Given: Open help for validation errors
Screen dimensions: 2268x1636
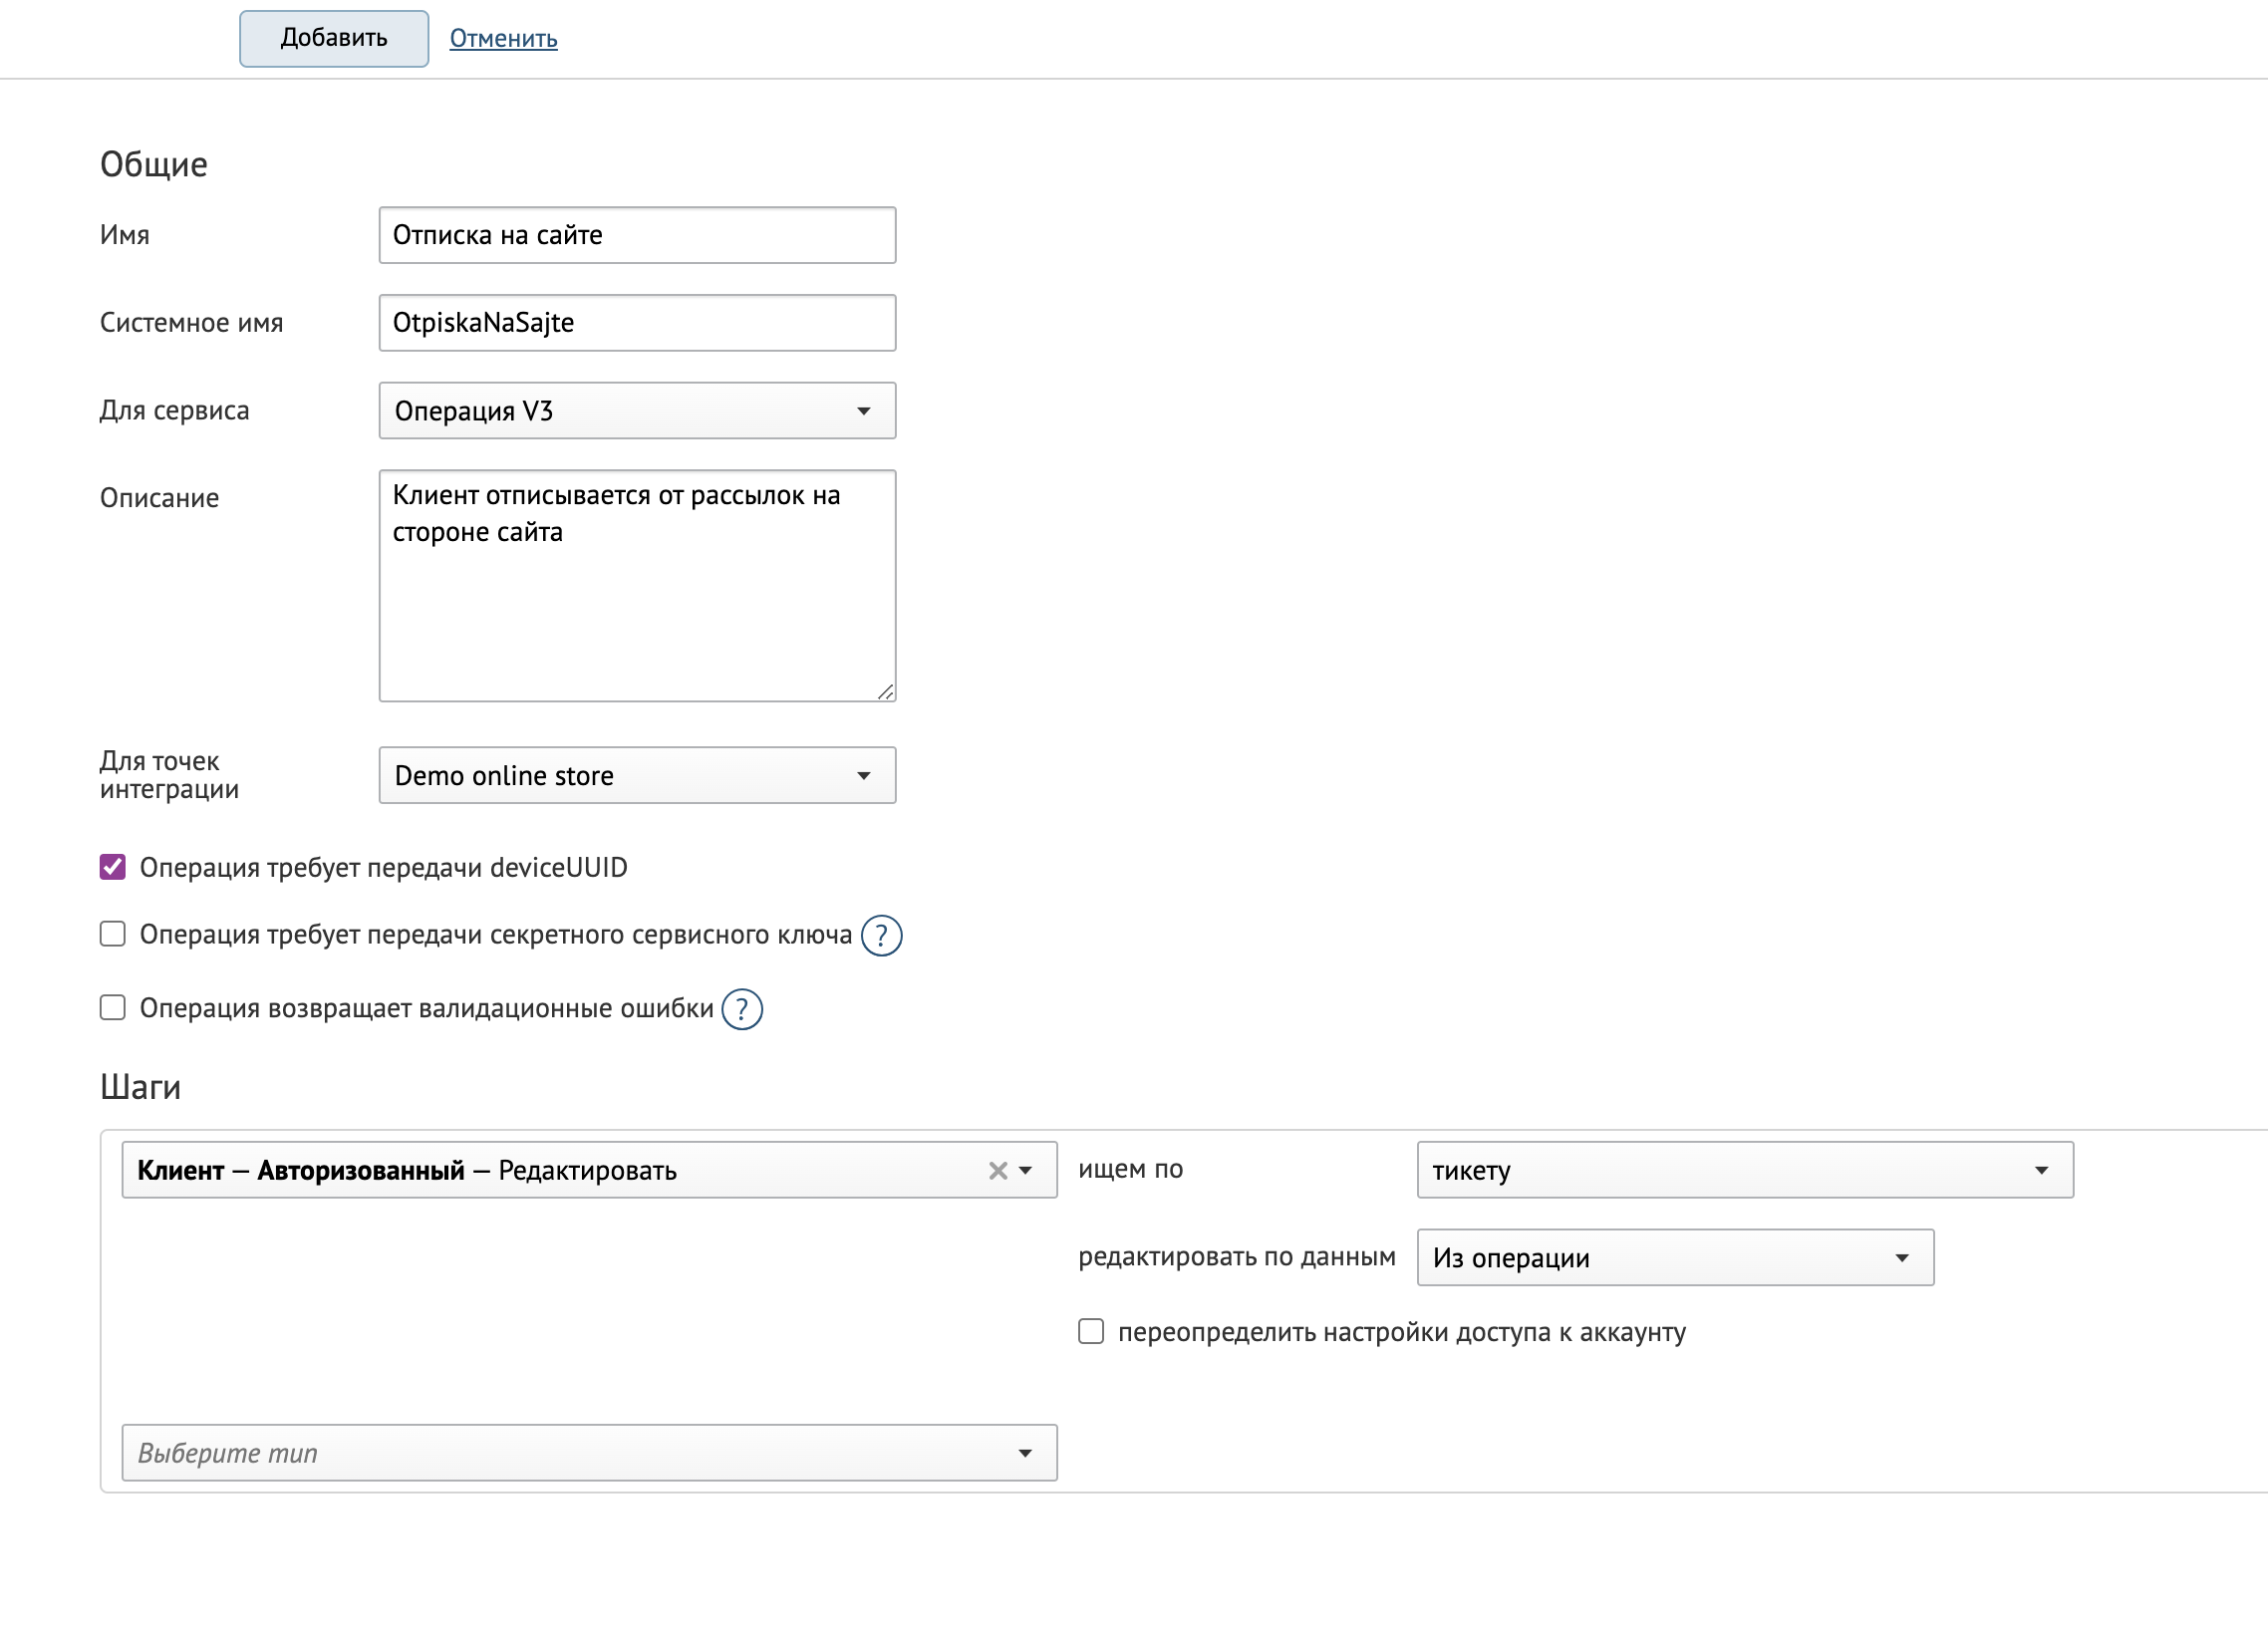Looking at the screenshot, I should 742,1009.
